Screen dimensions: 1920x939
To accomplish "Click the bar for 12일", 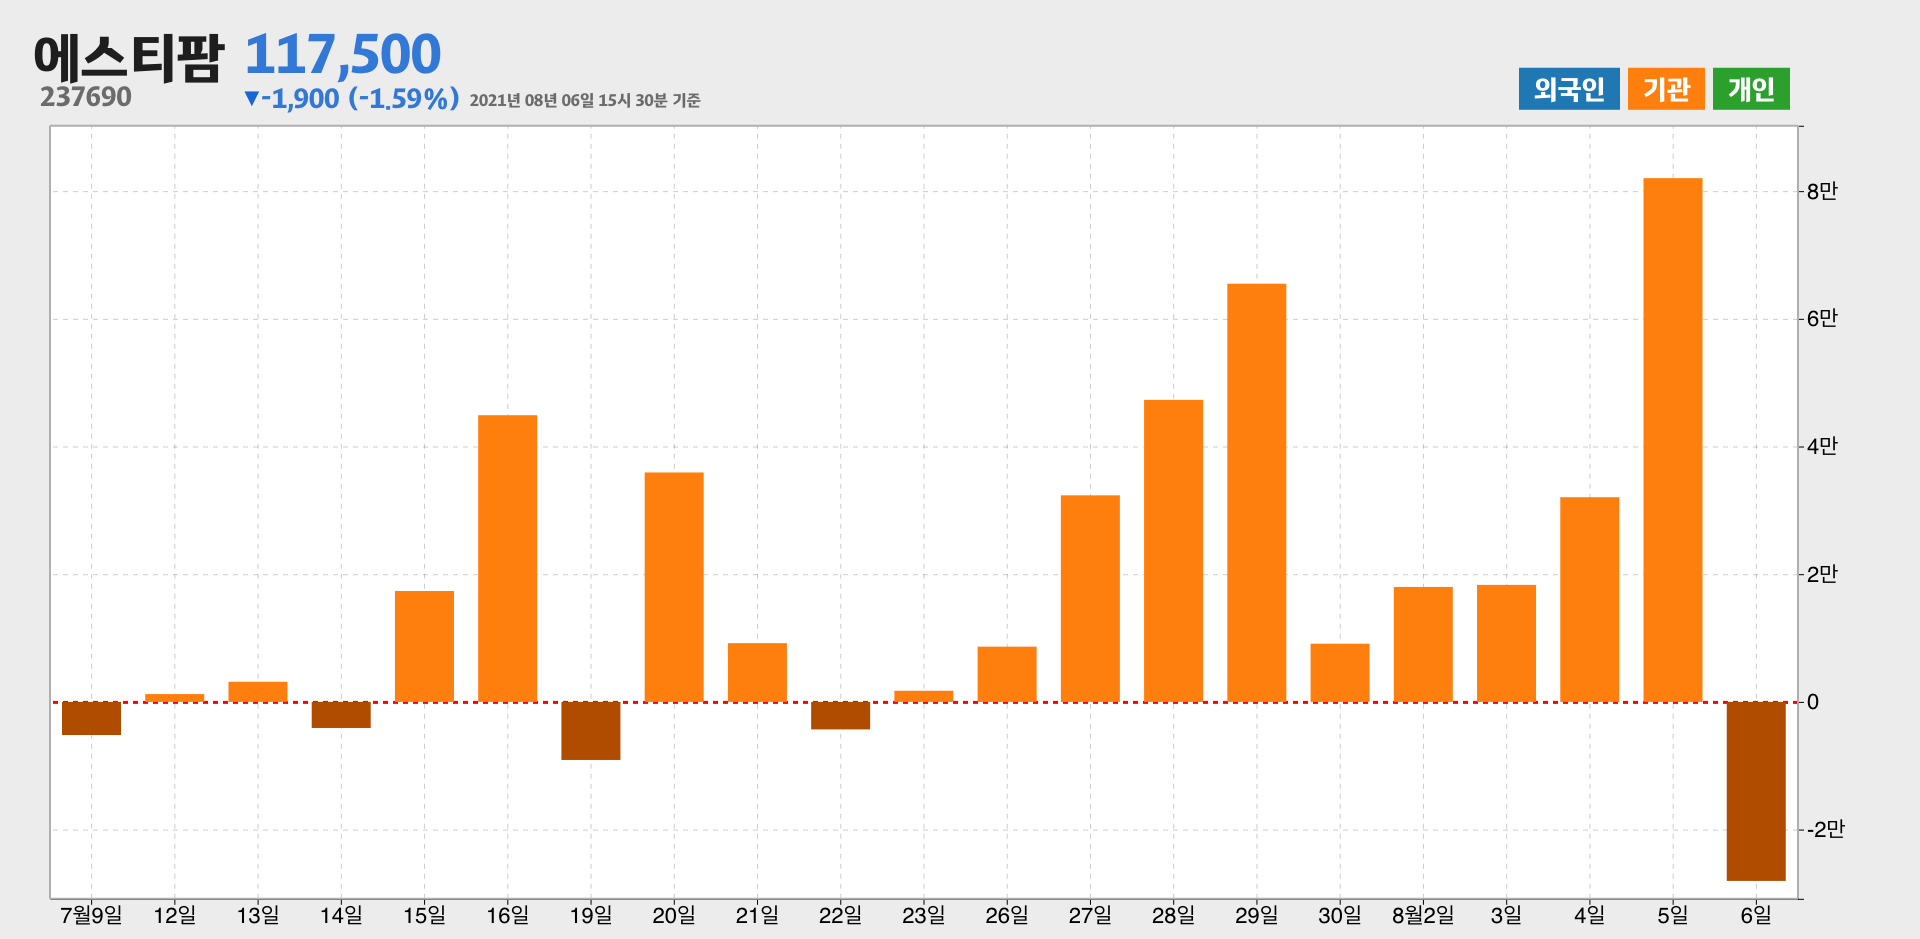I will (174, 698).
